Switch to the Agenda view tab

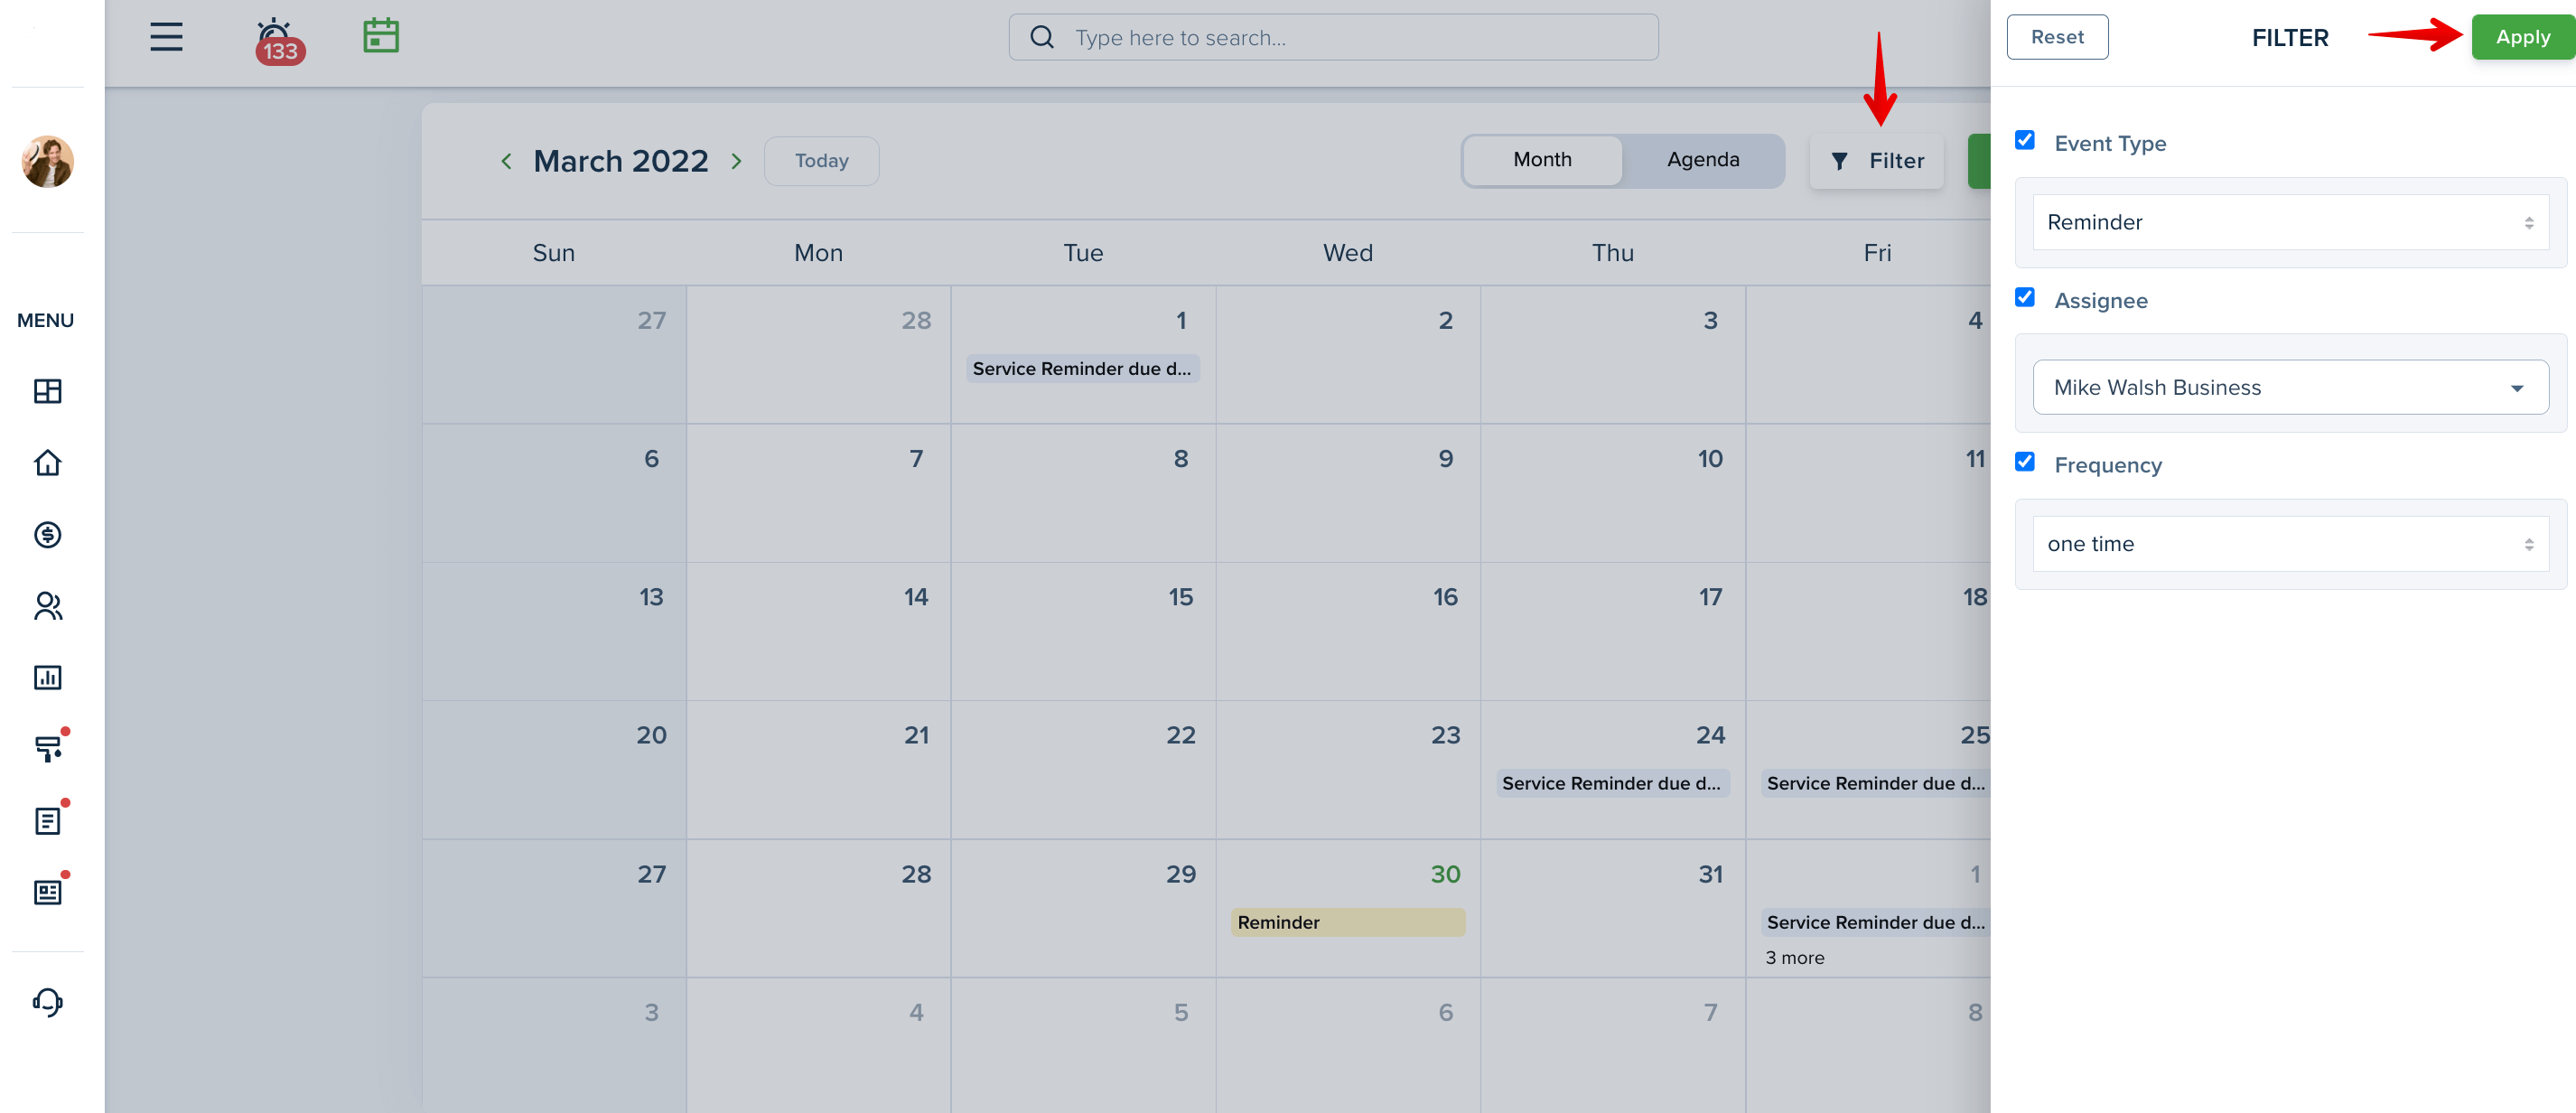point(1702,160)
